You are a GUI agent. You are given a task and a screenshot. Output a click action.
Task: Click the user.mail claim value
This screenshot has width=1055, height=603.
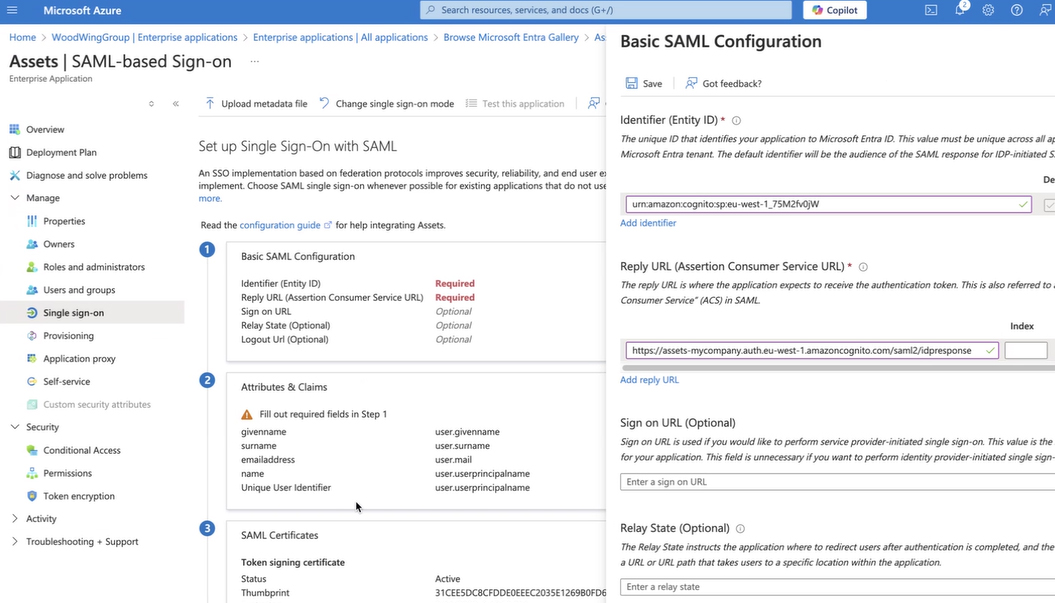point(453,460)
